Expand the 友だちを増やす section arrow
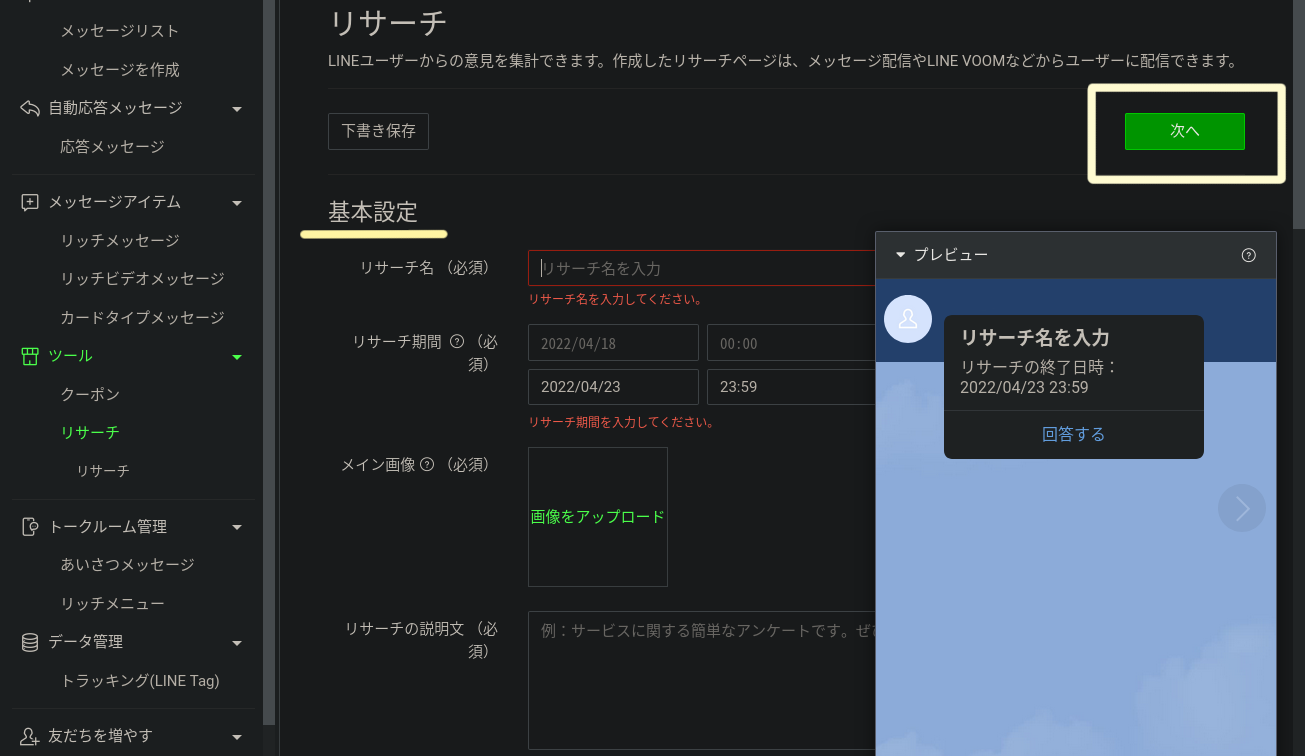This screenshot has height=756, width=1305. click(237, 737)
